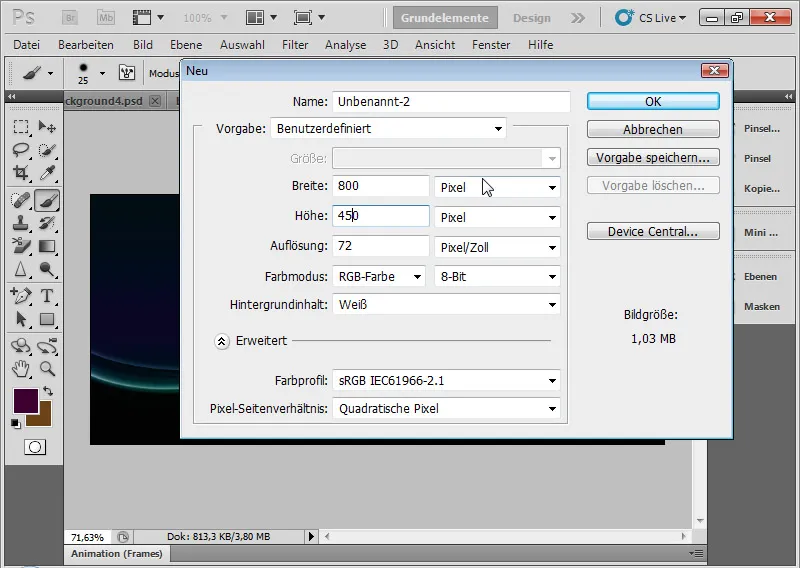Select the Crop tool
The width and height of the screenshot is (800, 568).
[20, 173]
